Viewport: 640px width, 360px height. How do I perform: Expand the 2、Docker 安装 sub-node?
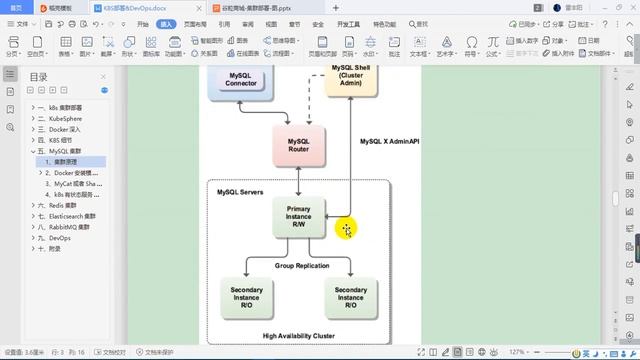coord(40,173)
